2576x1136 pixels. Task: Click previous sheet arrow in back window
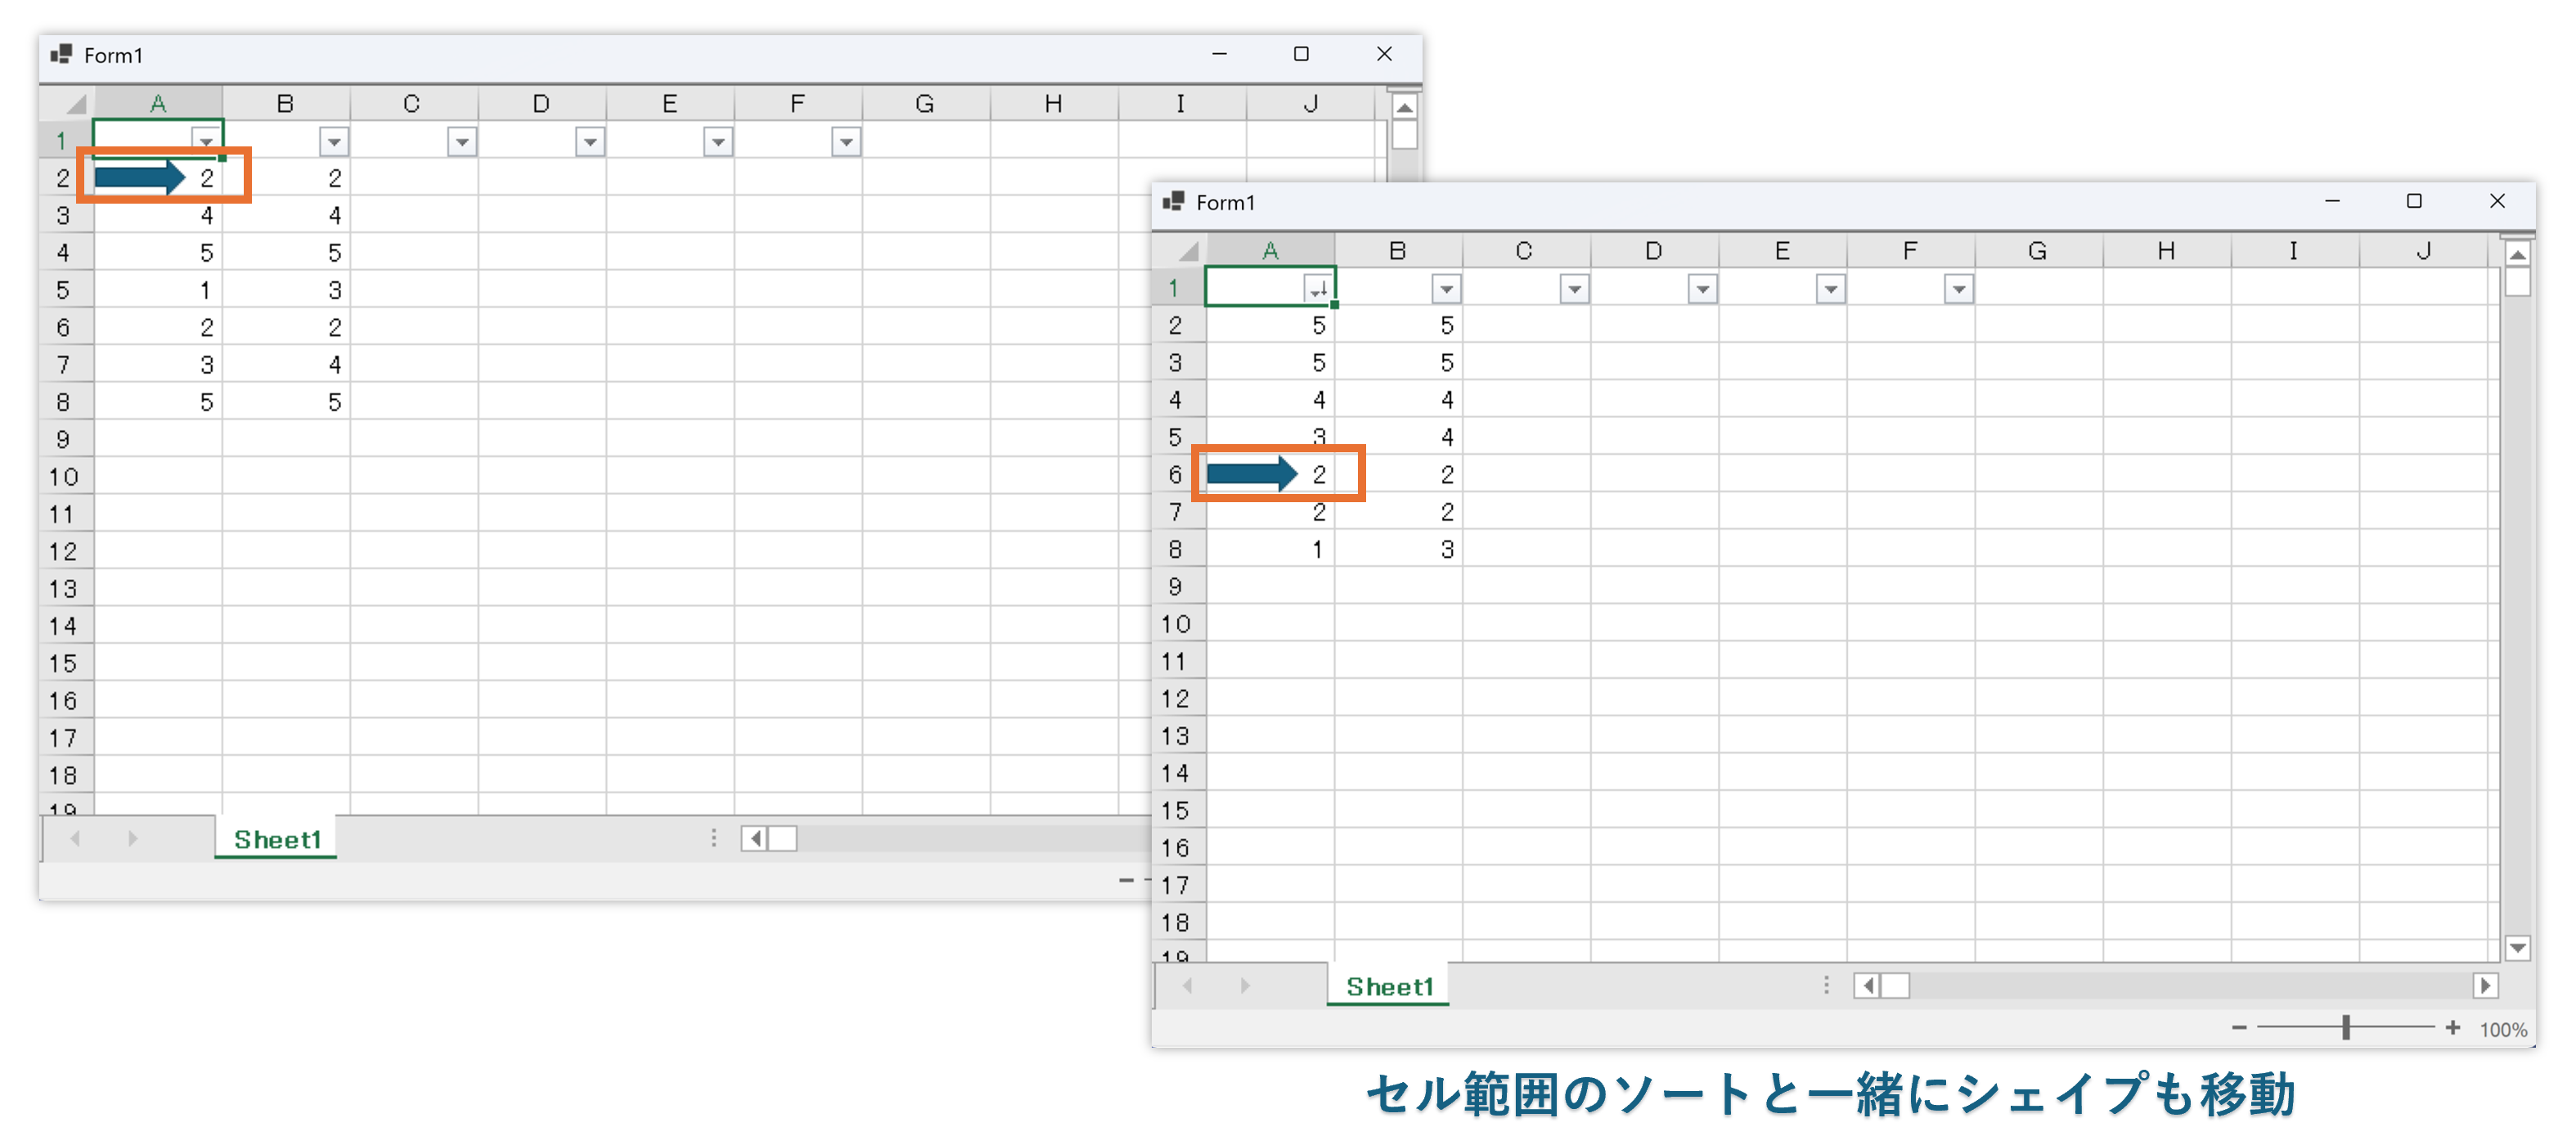(76, 839)
